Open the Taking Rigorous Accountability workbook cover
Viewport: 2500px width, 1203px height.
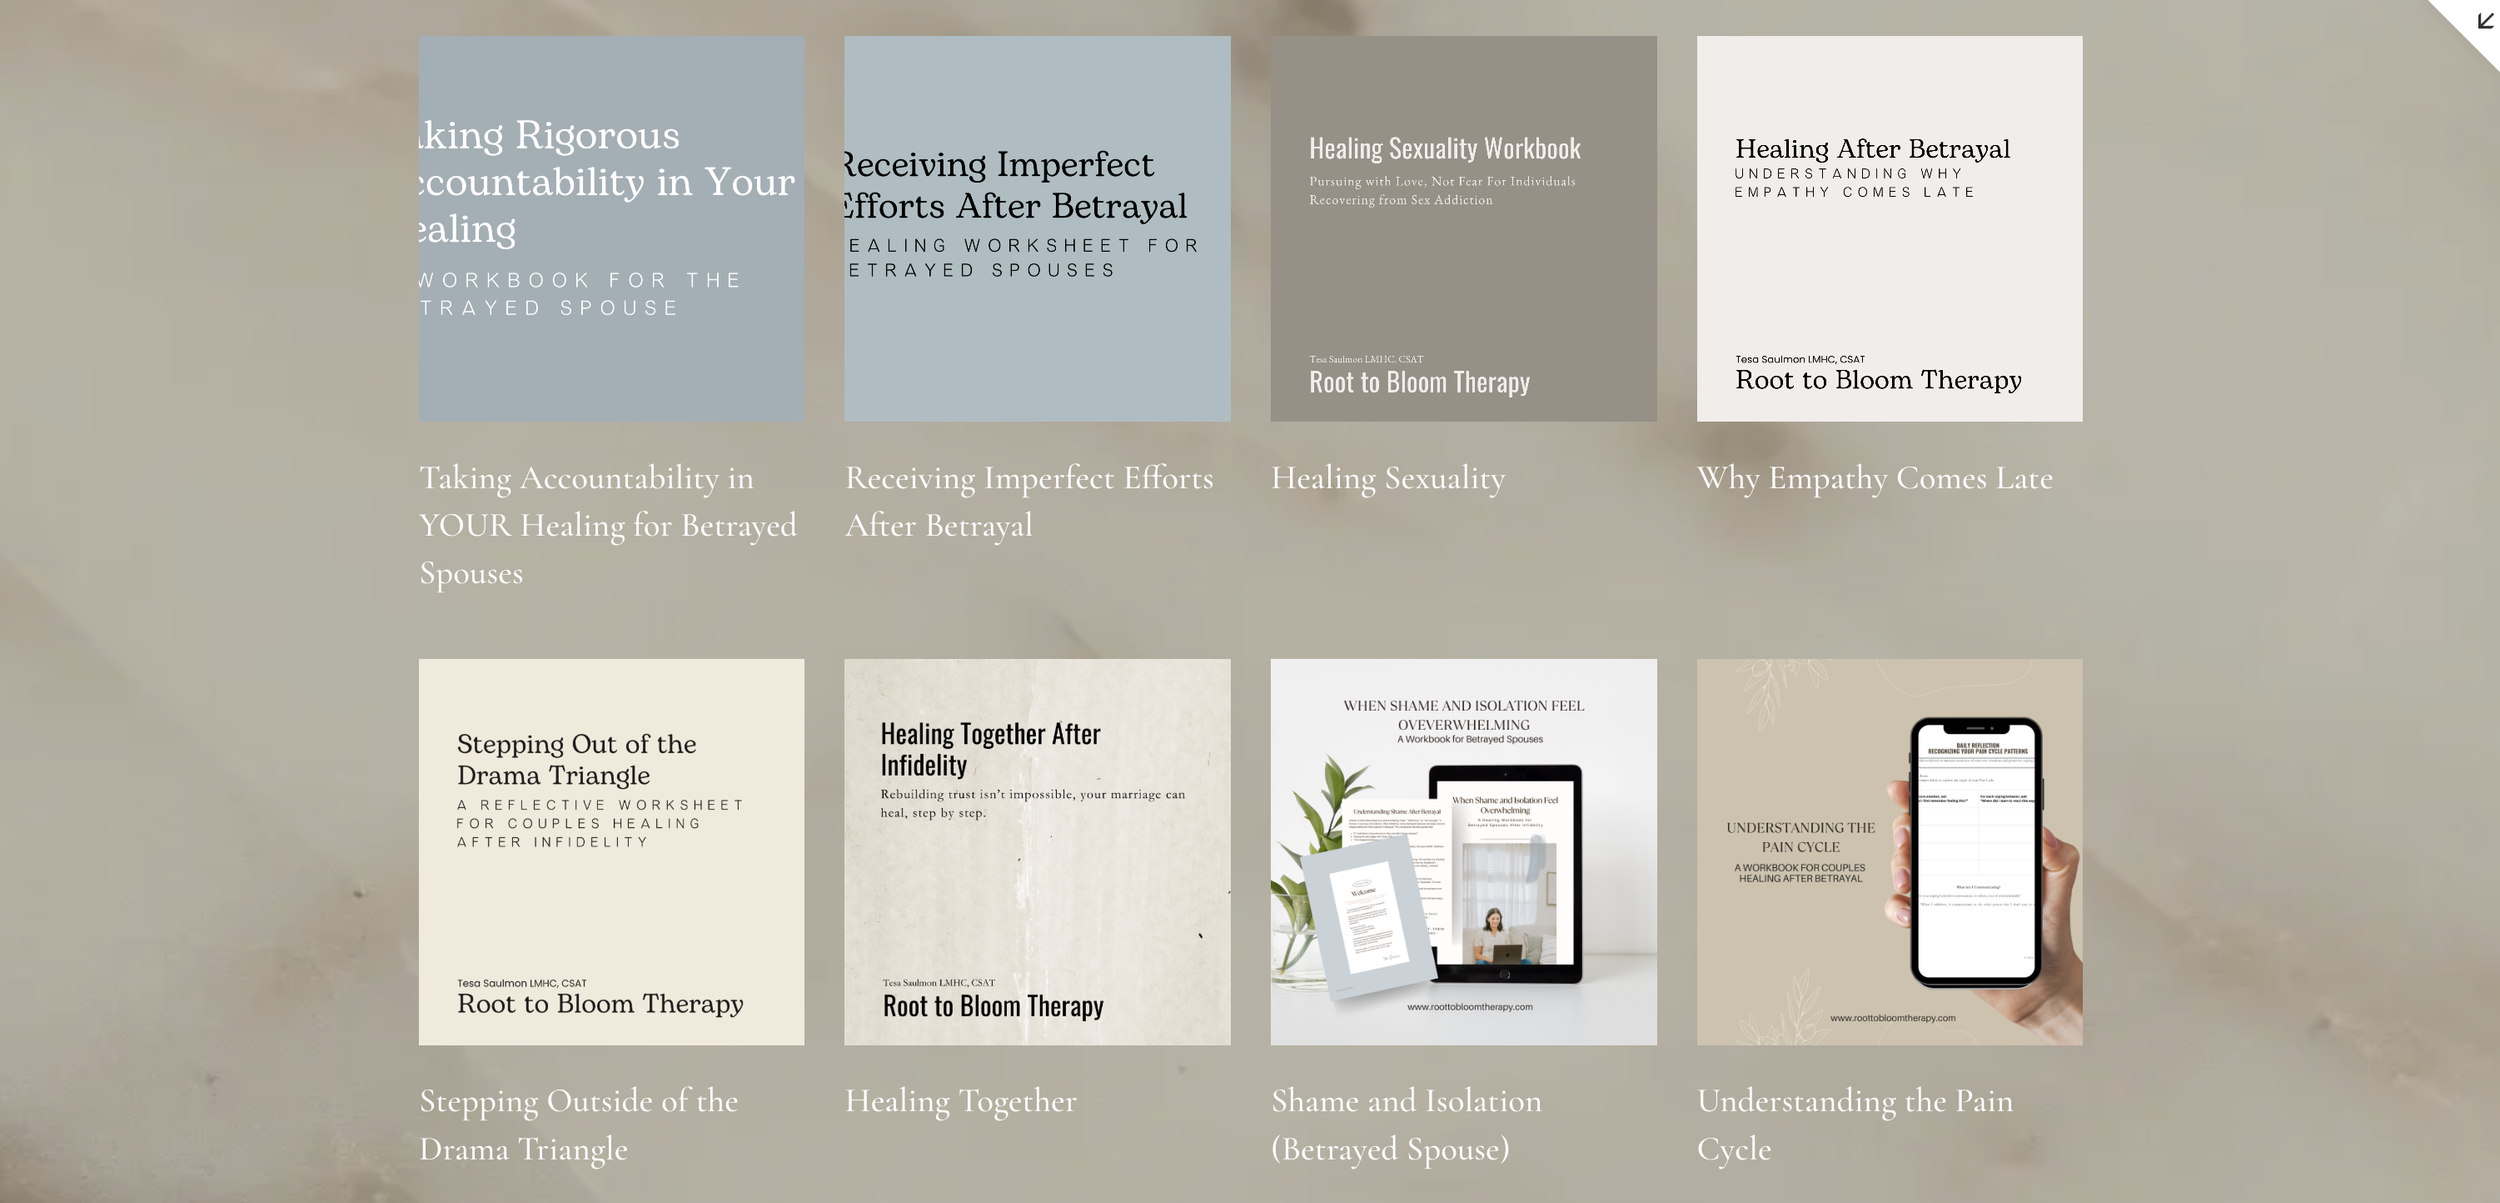[x=611, y=228]
